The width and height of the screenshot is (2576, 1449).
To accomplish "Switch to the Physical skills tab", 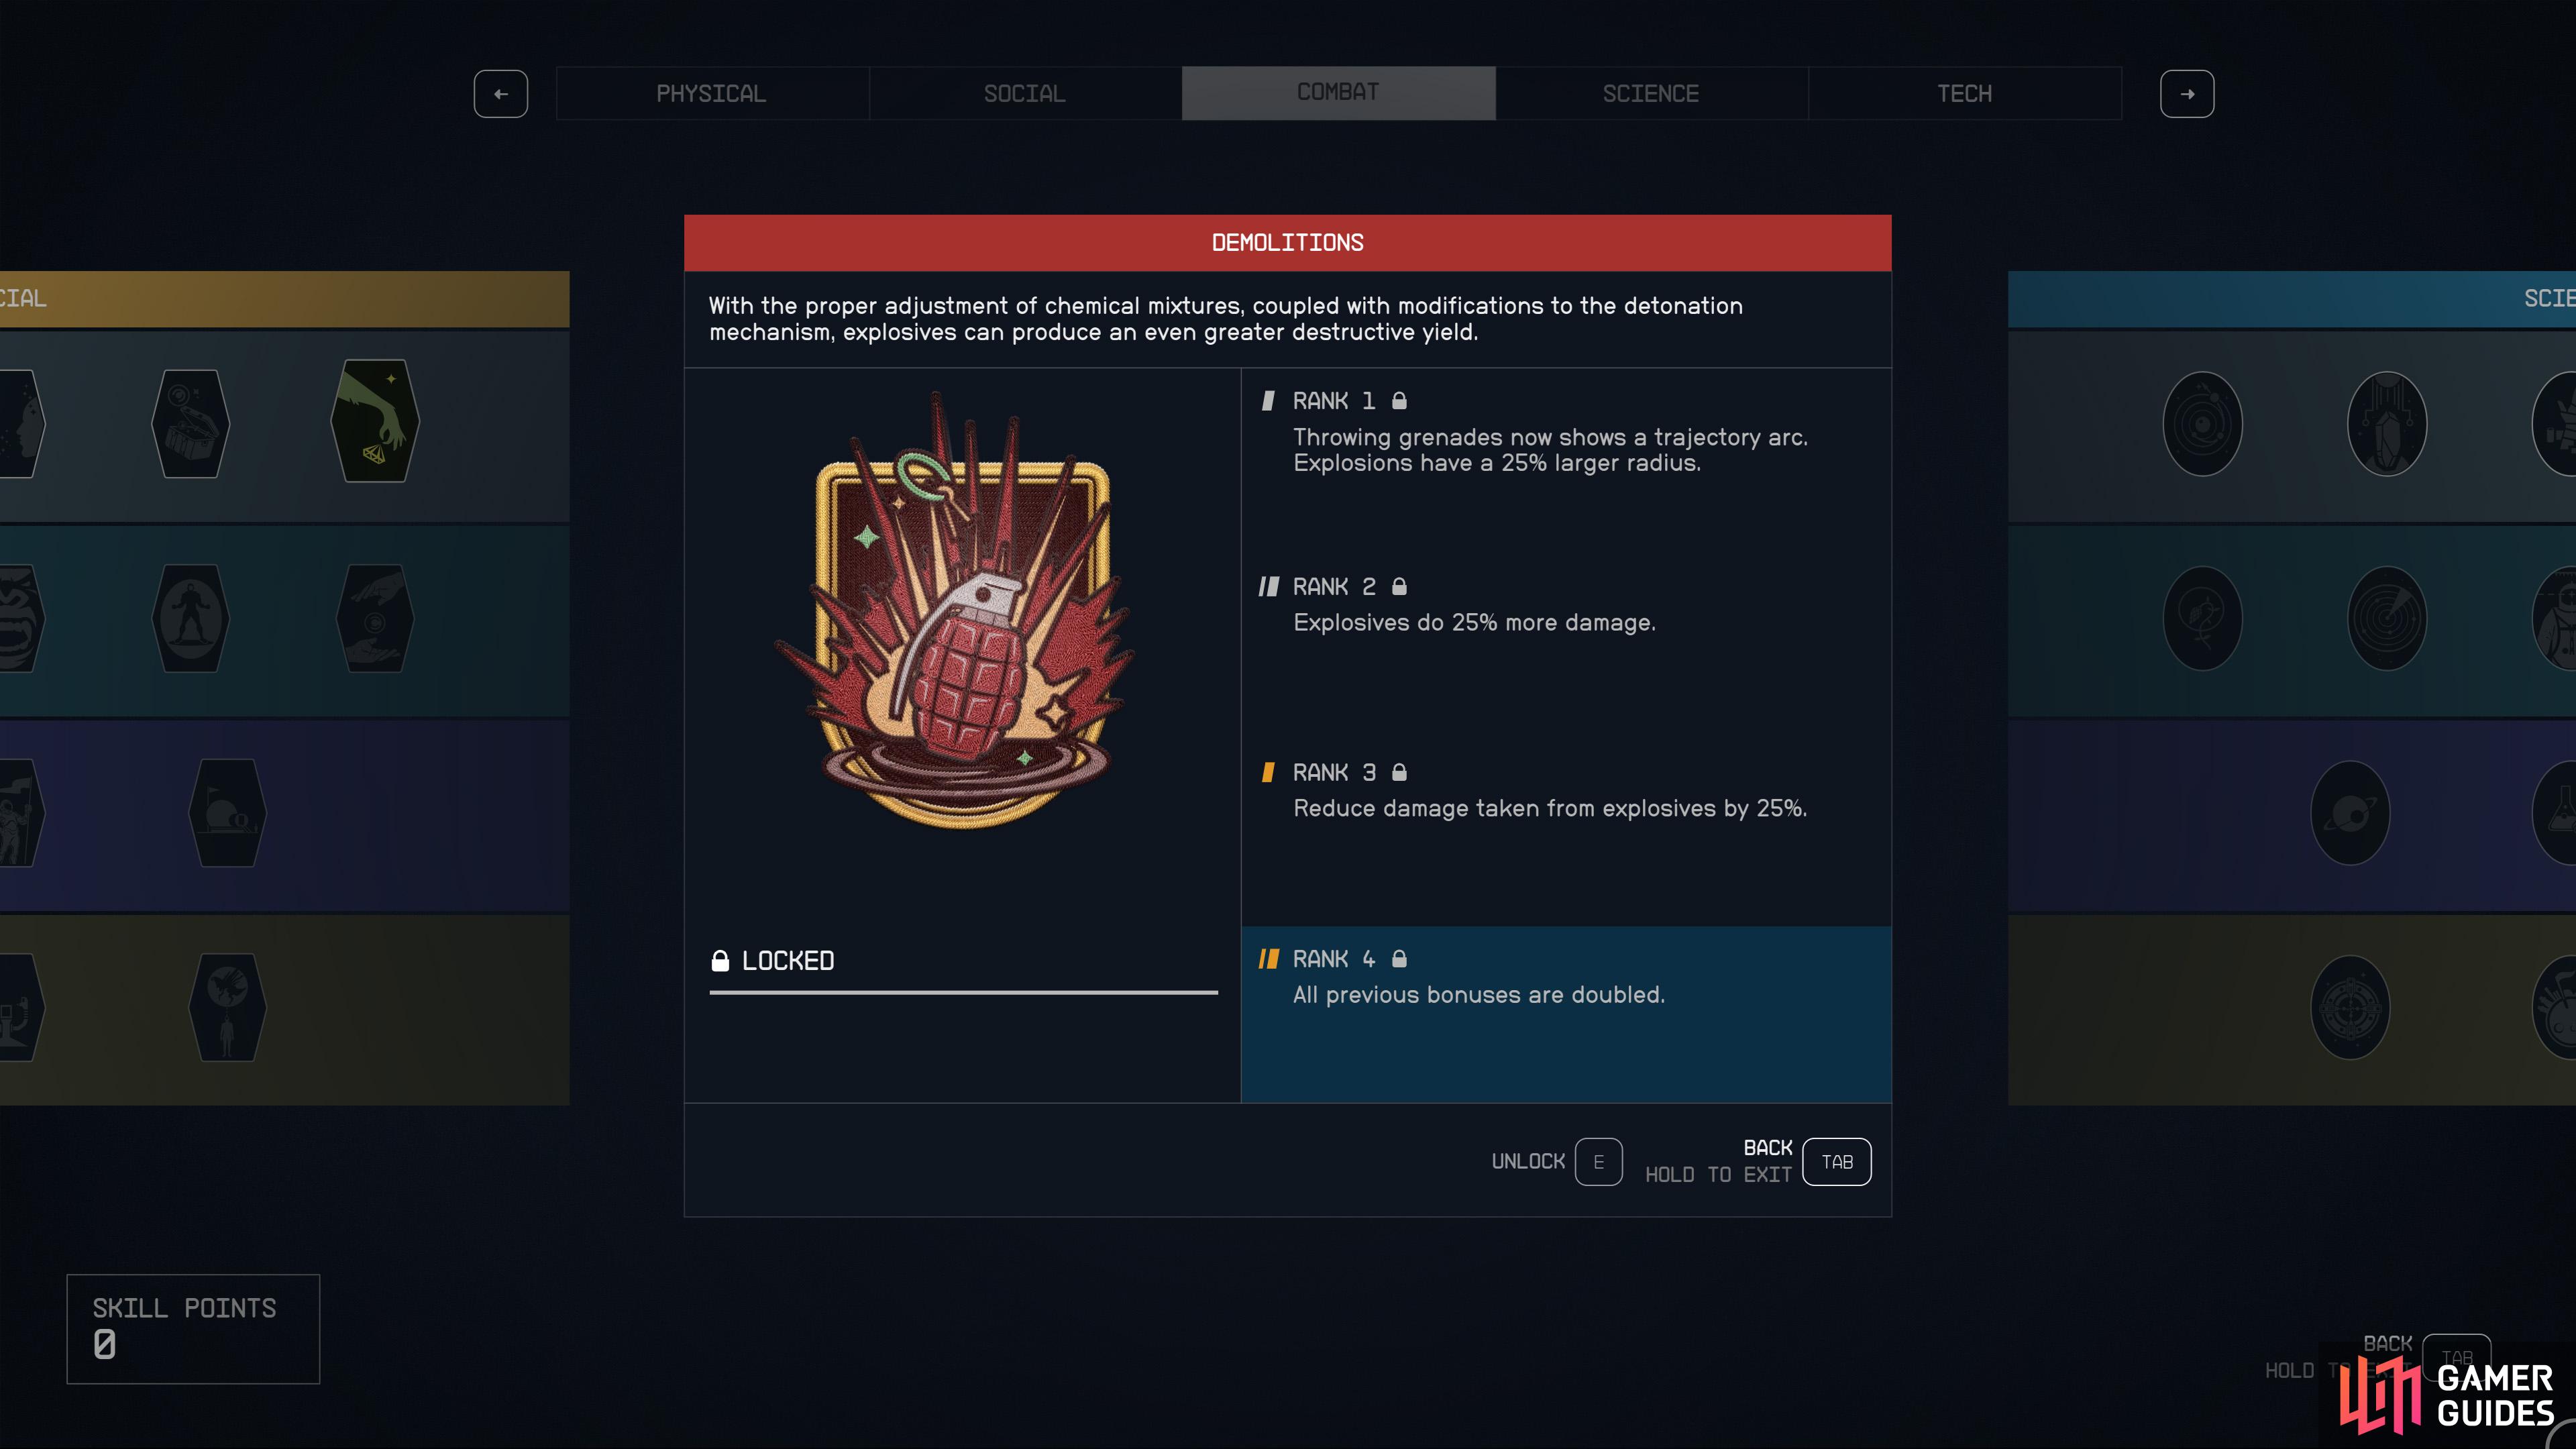I will coord(712,93).
